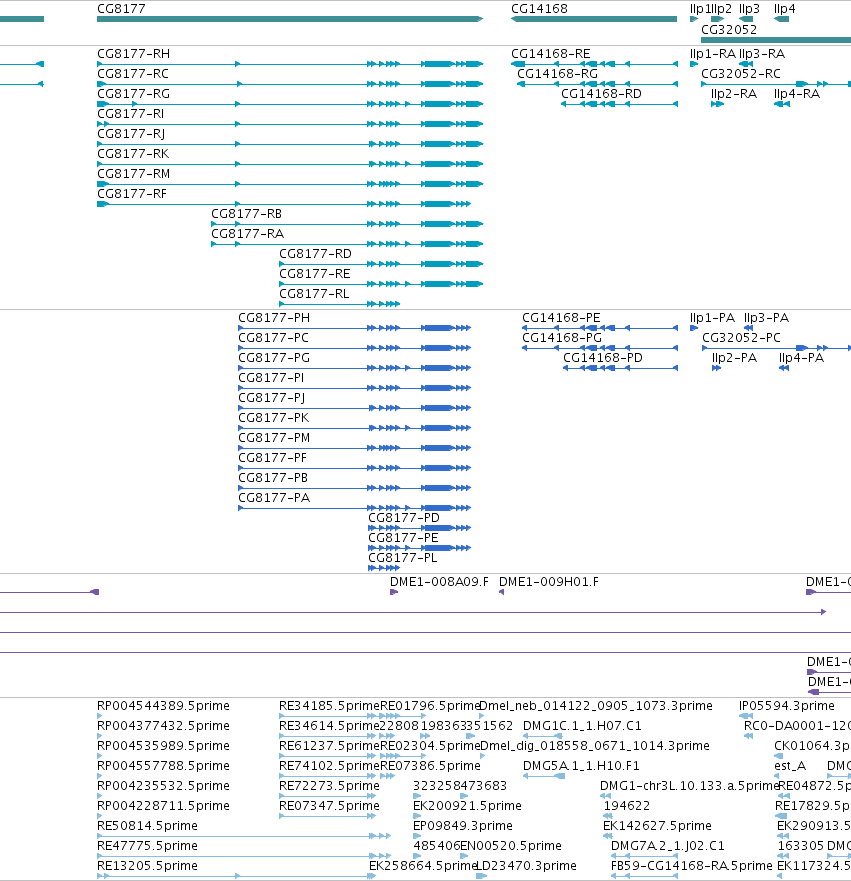Click the Ilp3 gene label

coord(749,9)
